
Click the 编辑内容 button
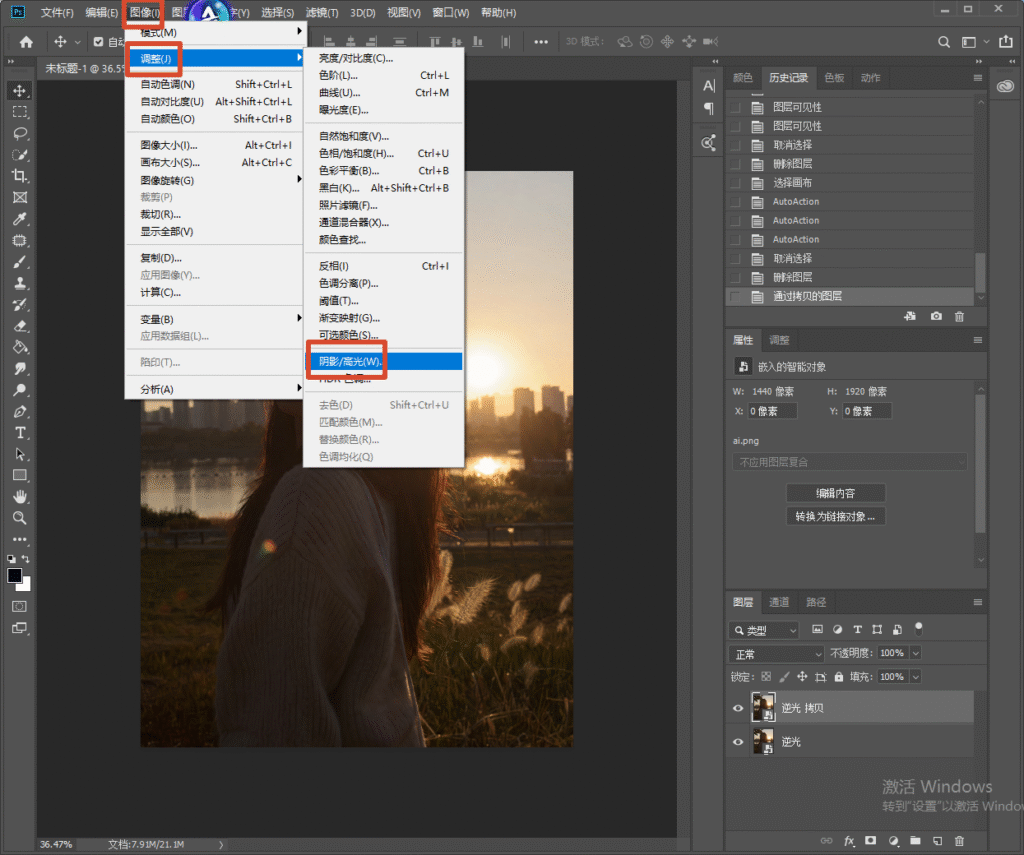835,493
